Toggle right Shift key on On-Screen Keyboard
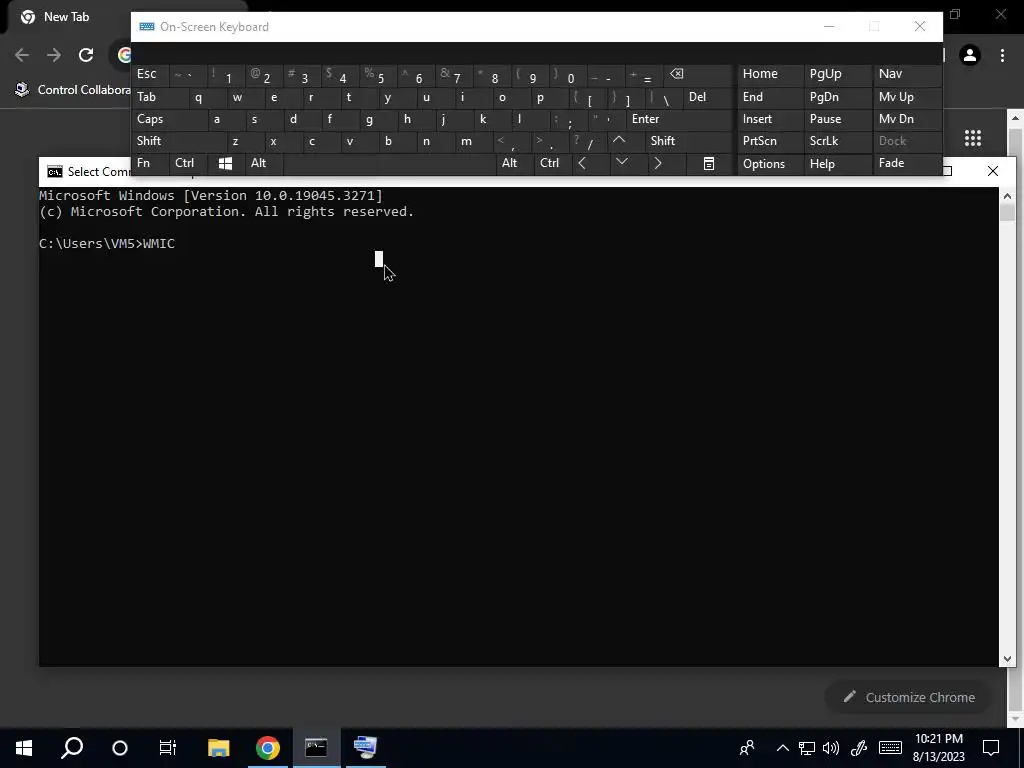The width and height of the screenshot is (1024, 768). pos(689,141)
